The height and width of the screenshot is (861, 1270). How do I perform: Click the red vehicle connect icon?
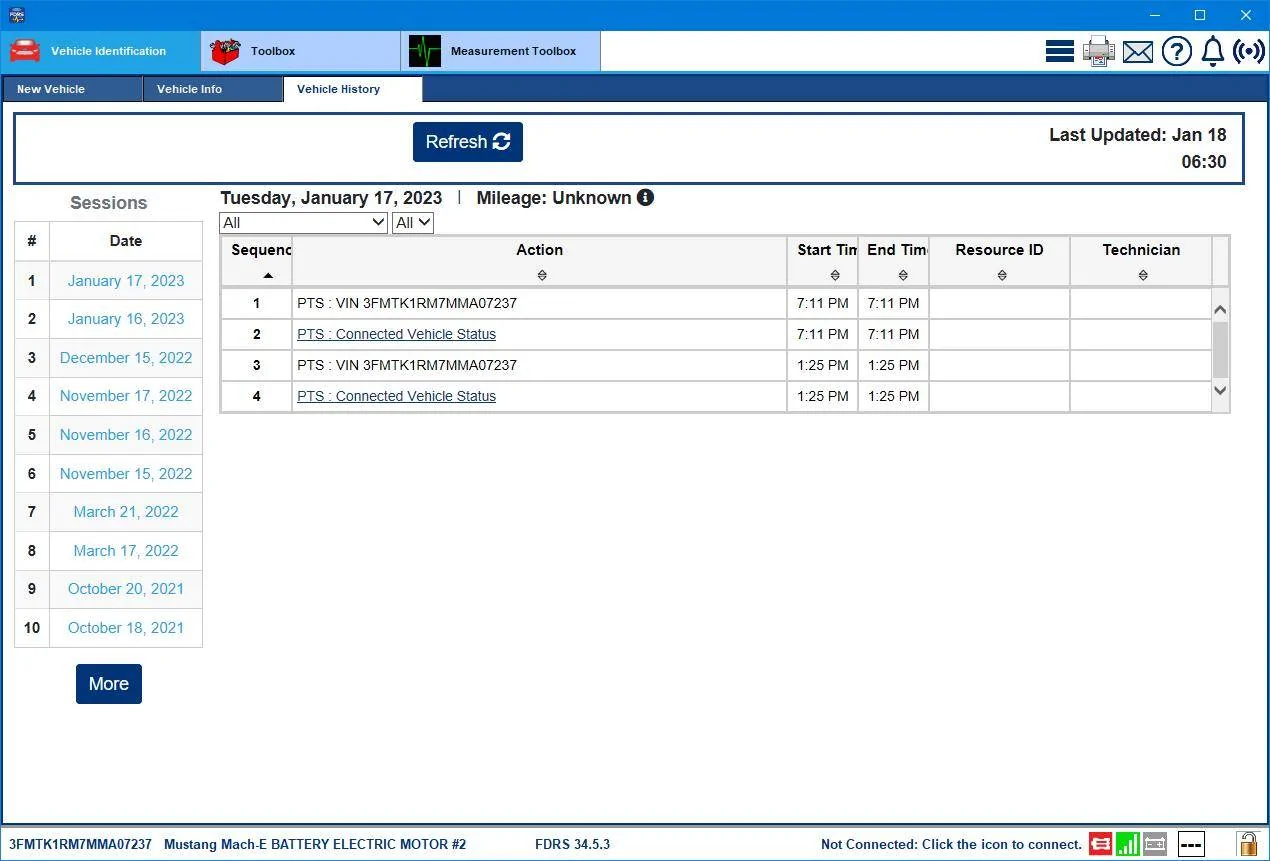(1100, 844)
